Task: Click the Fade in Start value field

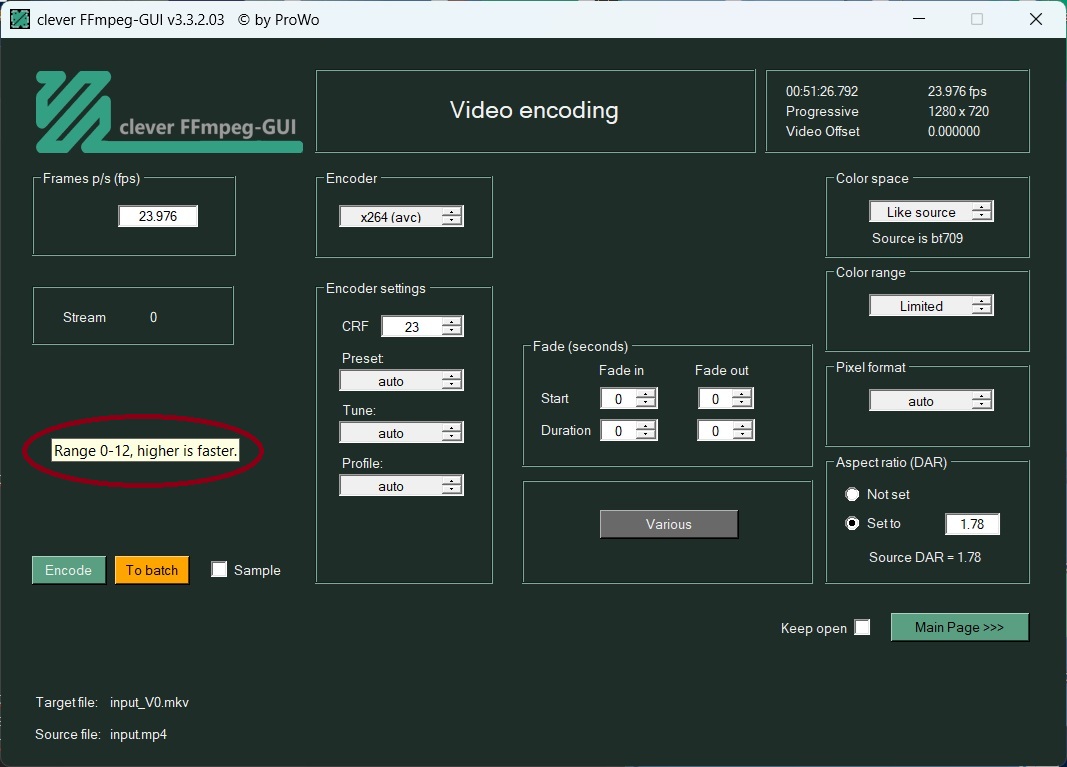Action: pyautogui.click(x=618, y=399)
